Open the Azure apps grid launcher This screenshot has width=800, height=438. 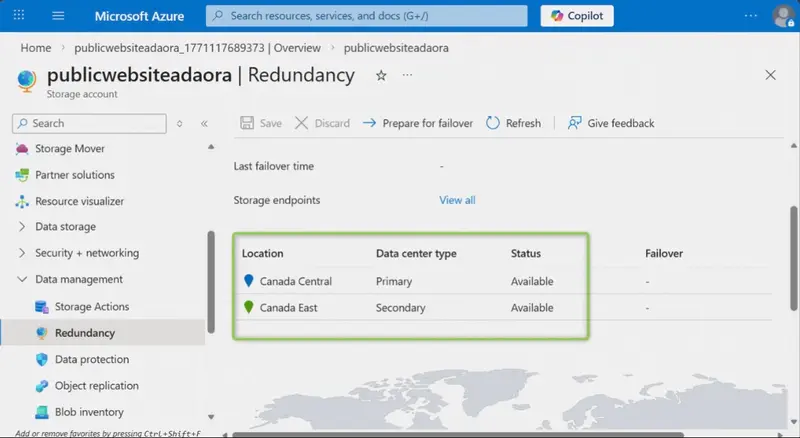tap(19, 15)
